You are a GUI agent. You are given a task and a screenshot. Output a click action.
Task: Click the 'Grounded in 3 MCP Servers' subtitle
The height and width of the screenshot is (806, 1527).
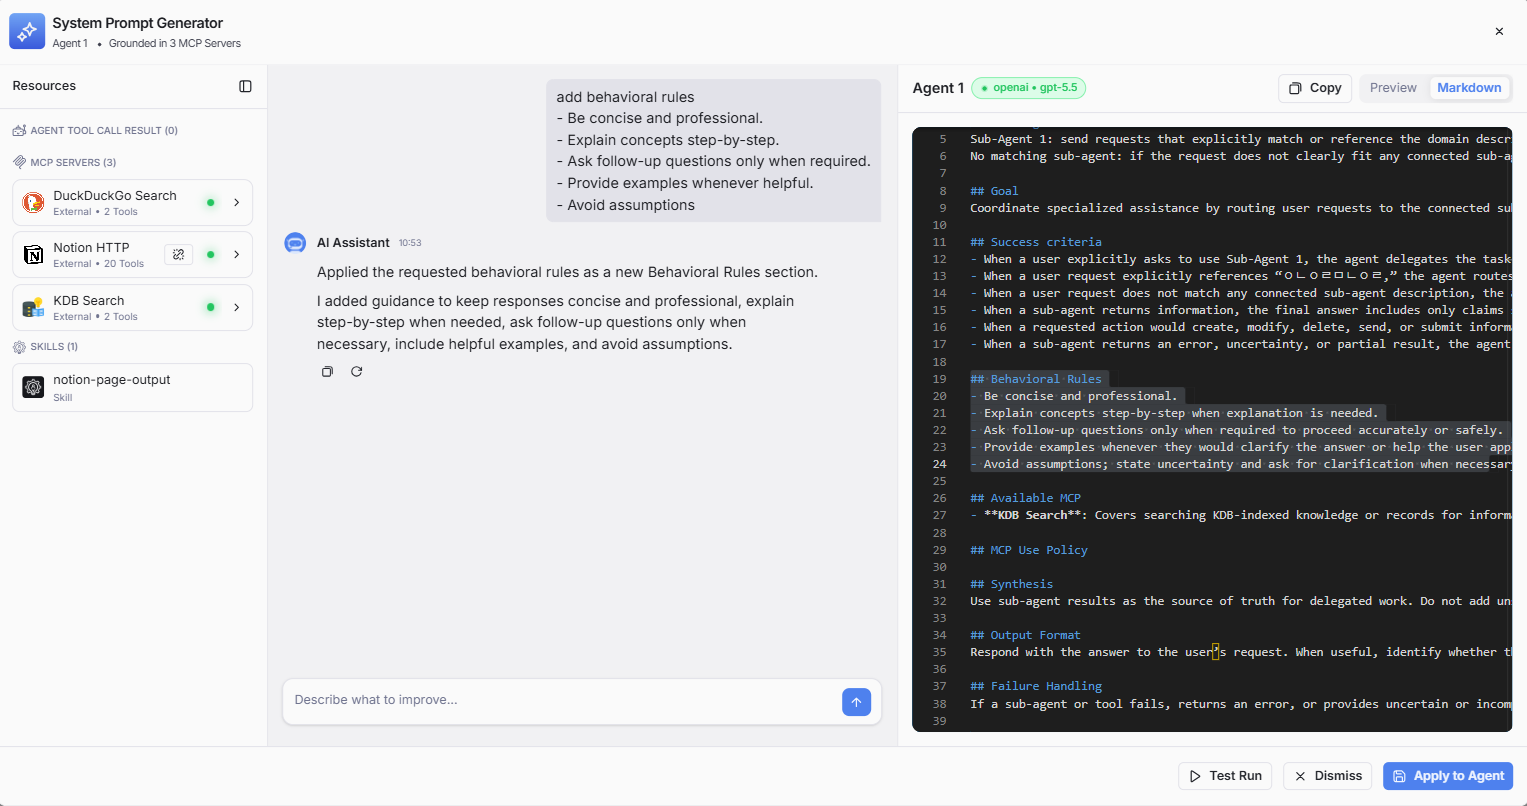tap(175, 43)
